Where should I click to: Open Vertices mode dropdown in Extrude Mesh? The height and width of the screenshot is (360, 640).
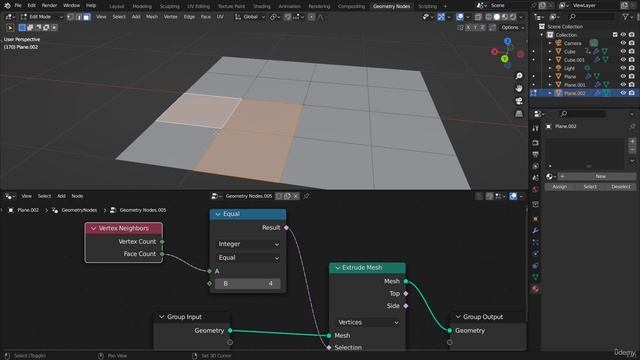pyautogui.click(x=367, y=322)
